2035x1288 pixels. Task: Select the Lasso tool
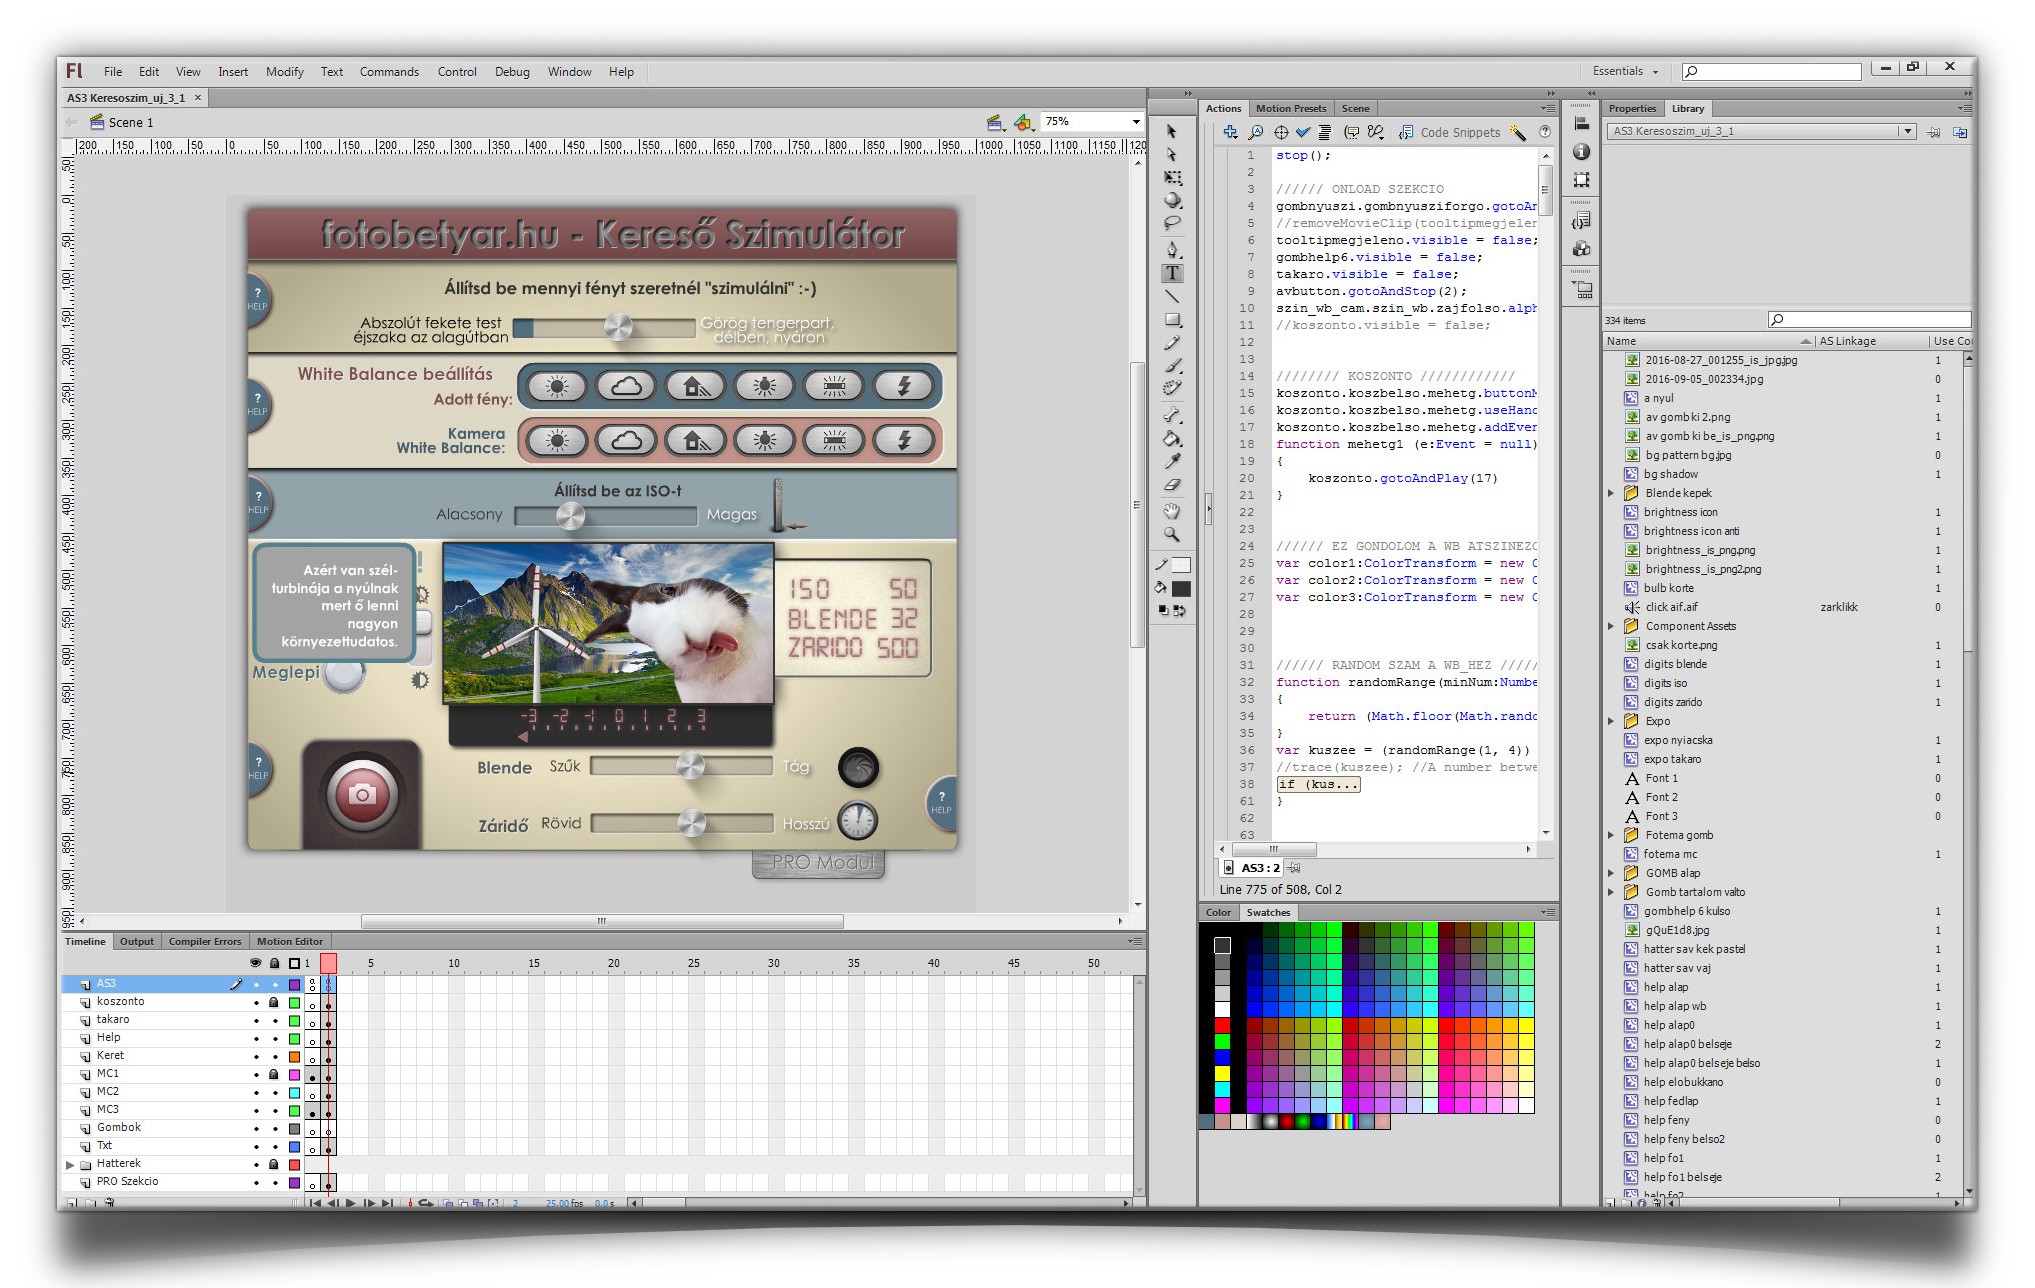pos(1173,224)
